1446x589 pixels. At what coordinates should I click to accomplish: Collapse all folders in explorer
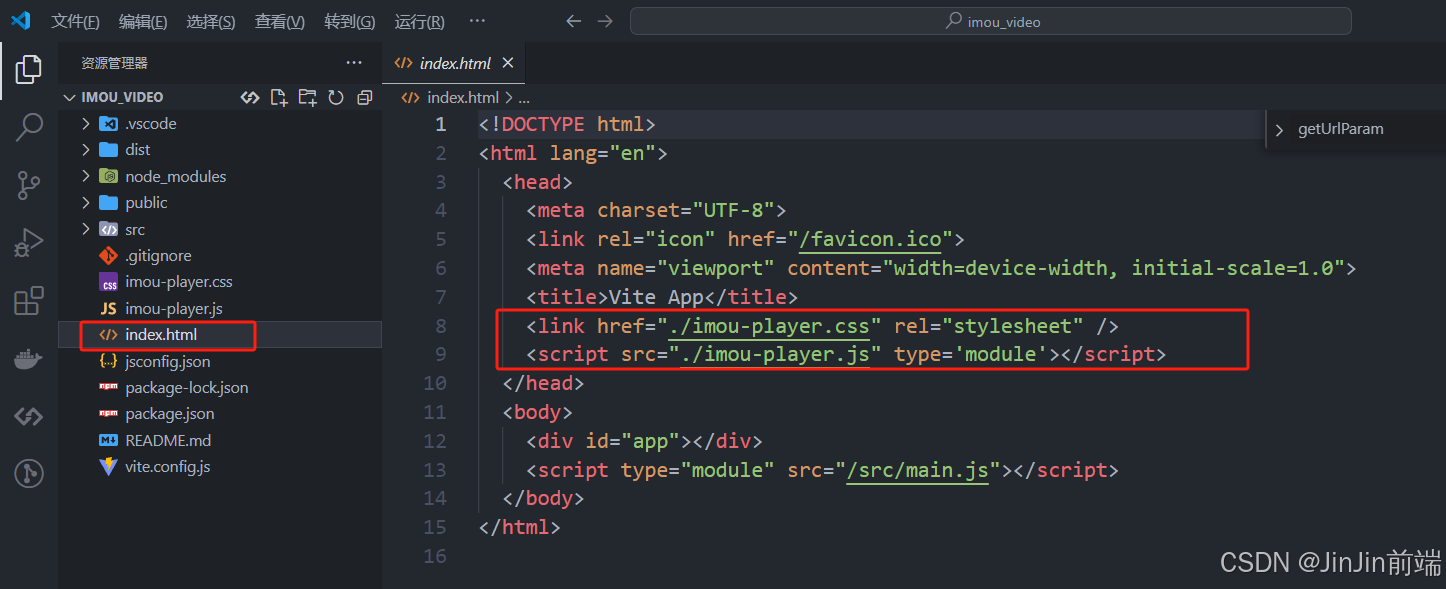[x=364, y=97]
